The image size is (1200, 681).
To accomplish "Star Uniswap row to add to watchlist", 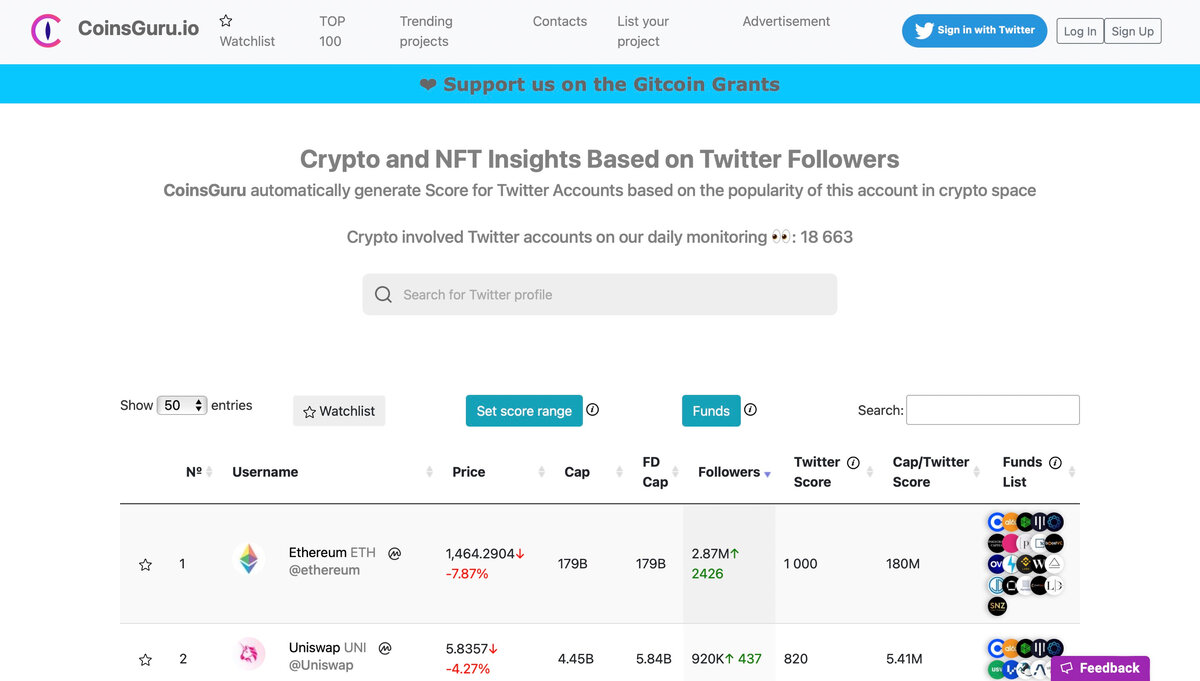I will coord(145,660).
